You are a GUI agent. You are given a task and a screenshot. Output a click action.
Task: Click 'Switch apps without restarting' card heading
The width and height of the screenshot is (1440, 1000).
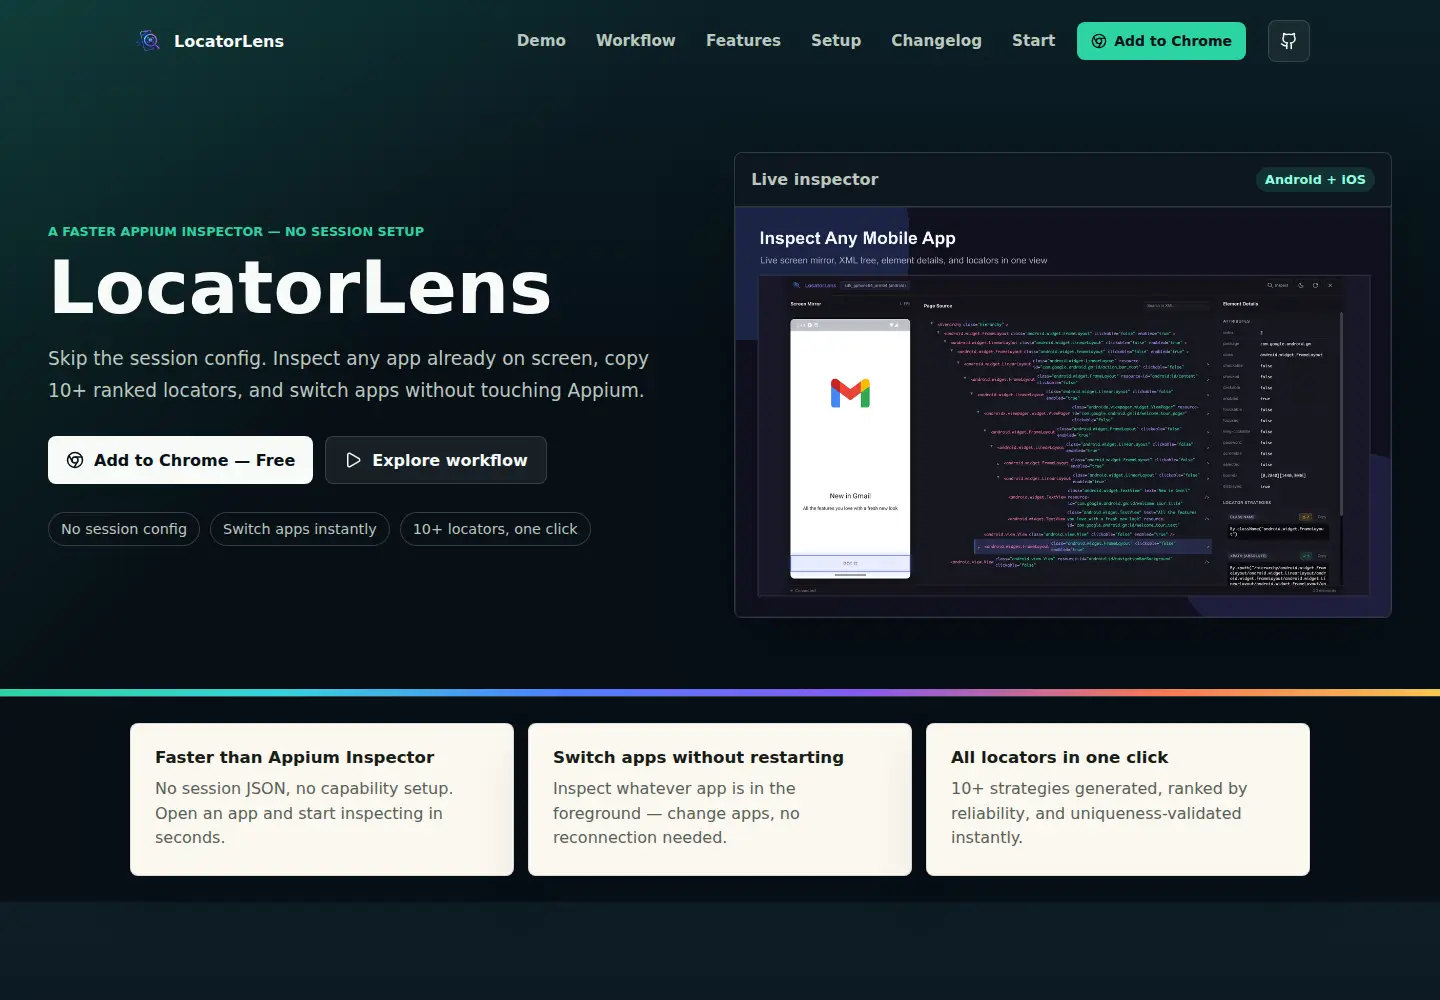pyautogui.click(x=698, y=757)
